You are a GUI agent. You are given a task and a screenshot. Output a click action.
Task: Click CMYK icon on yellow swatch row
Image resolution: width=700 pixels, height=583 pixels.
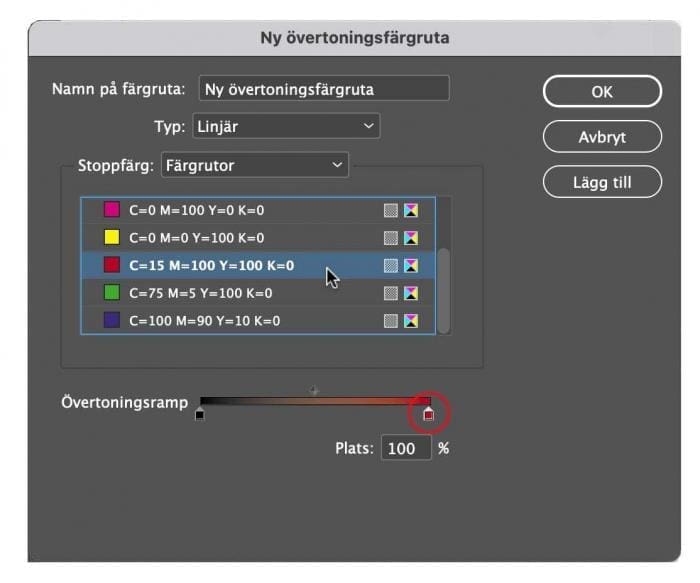tap(411, 238)
